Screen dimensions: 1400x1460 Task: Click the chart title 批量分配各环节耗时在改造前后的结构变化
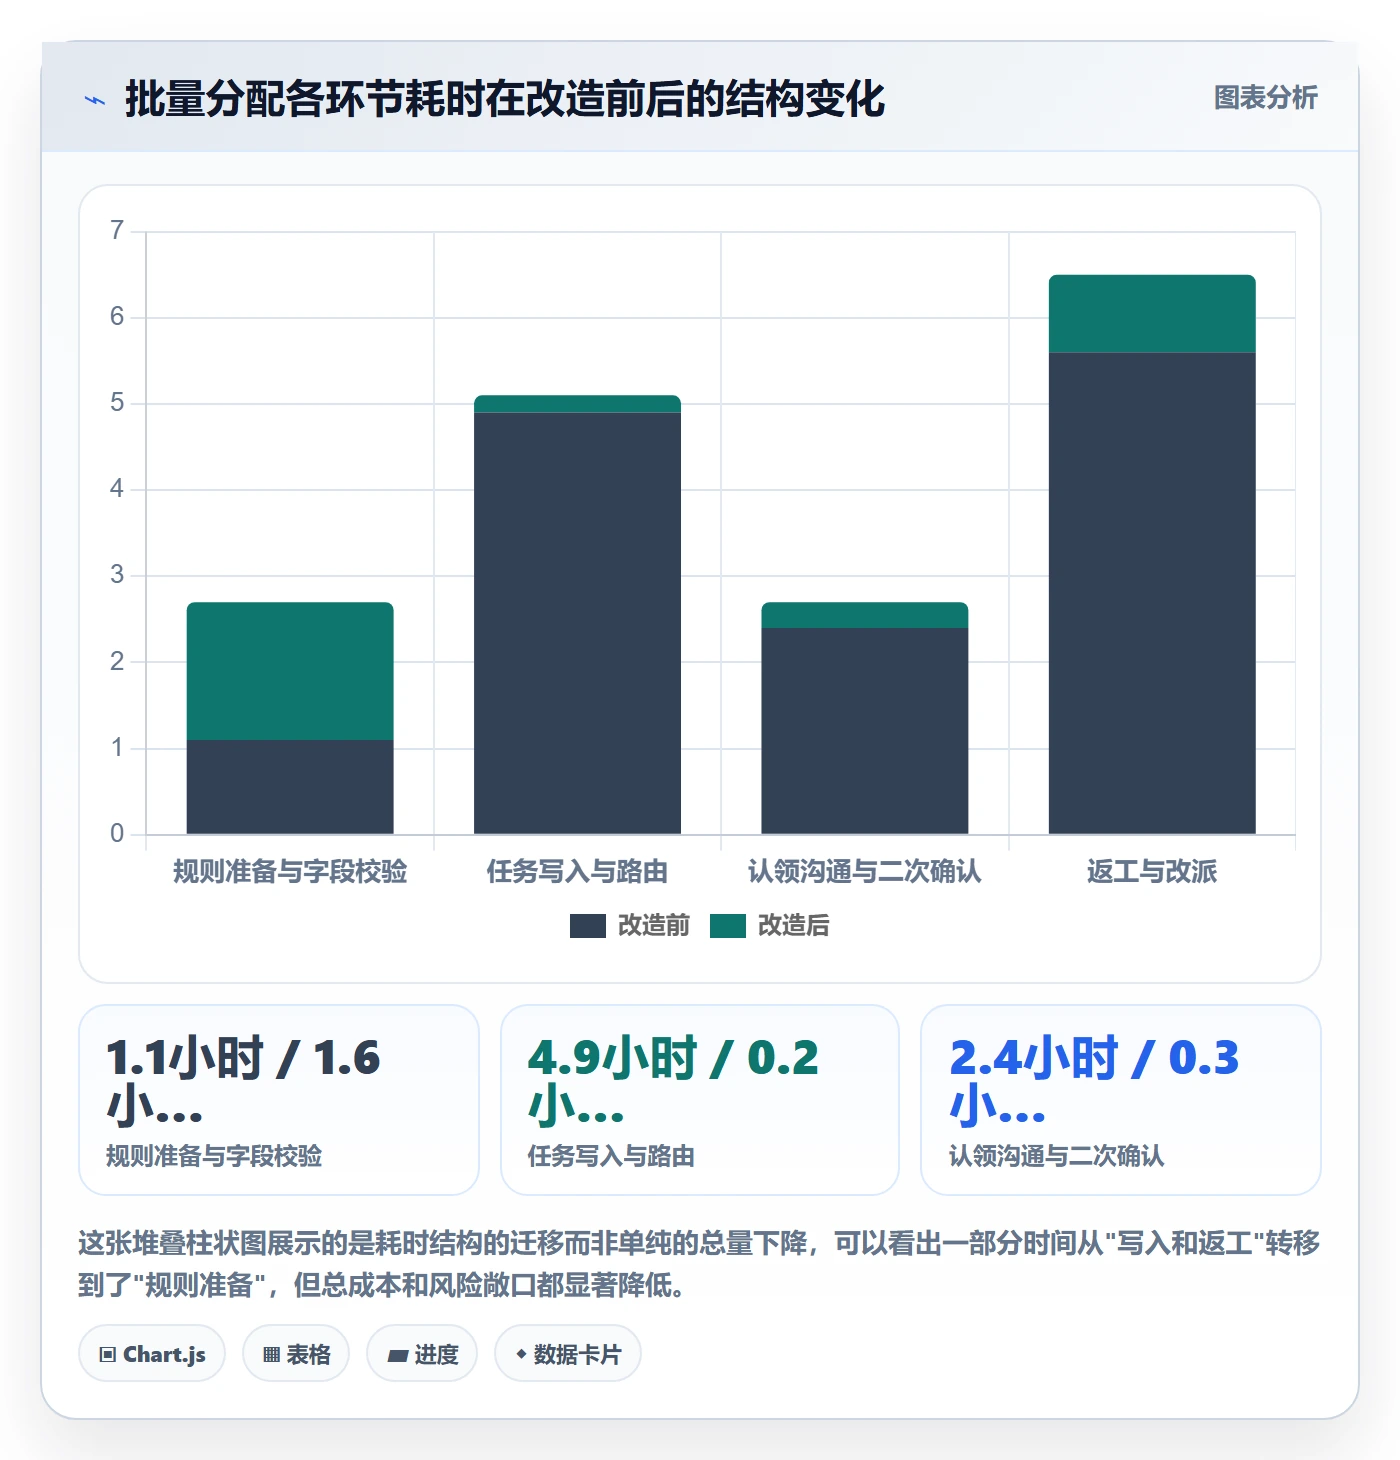pos(505,99)
